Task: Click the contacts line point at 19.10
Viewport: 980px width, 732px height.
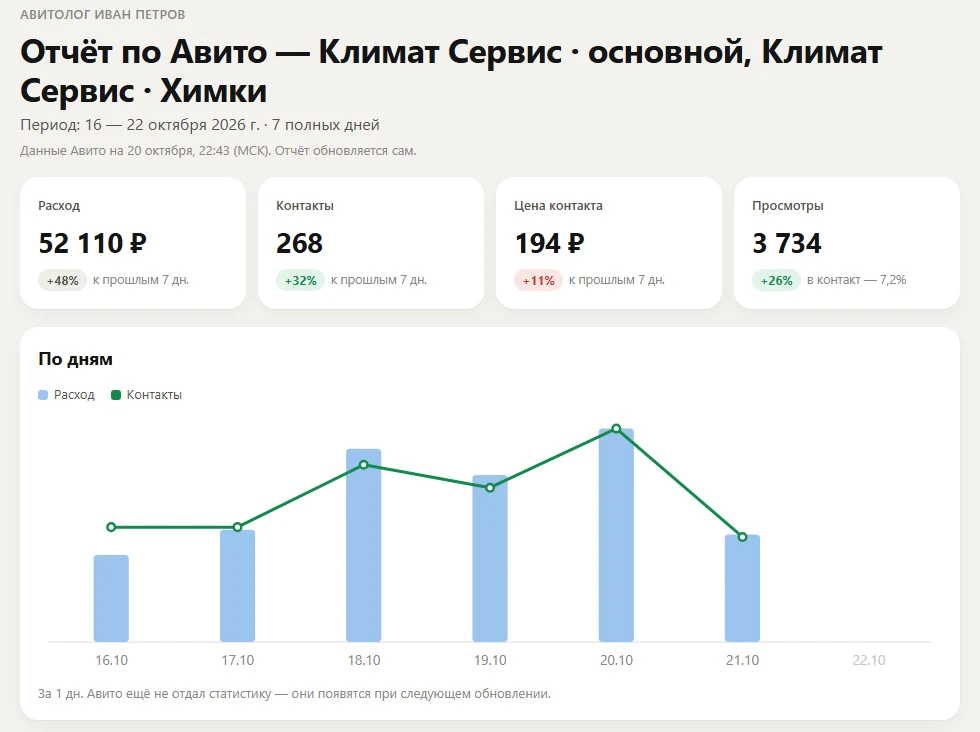Action: coord(490,488)
